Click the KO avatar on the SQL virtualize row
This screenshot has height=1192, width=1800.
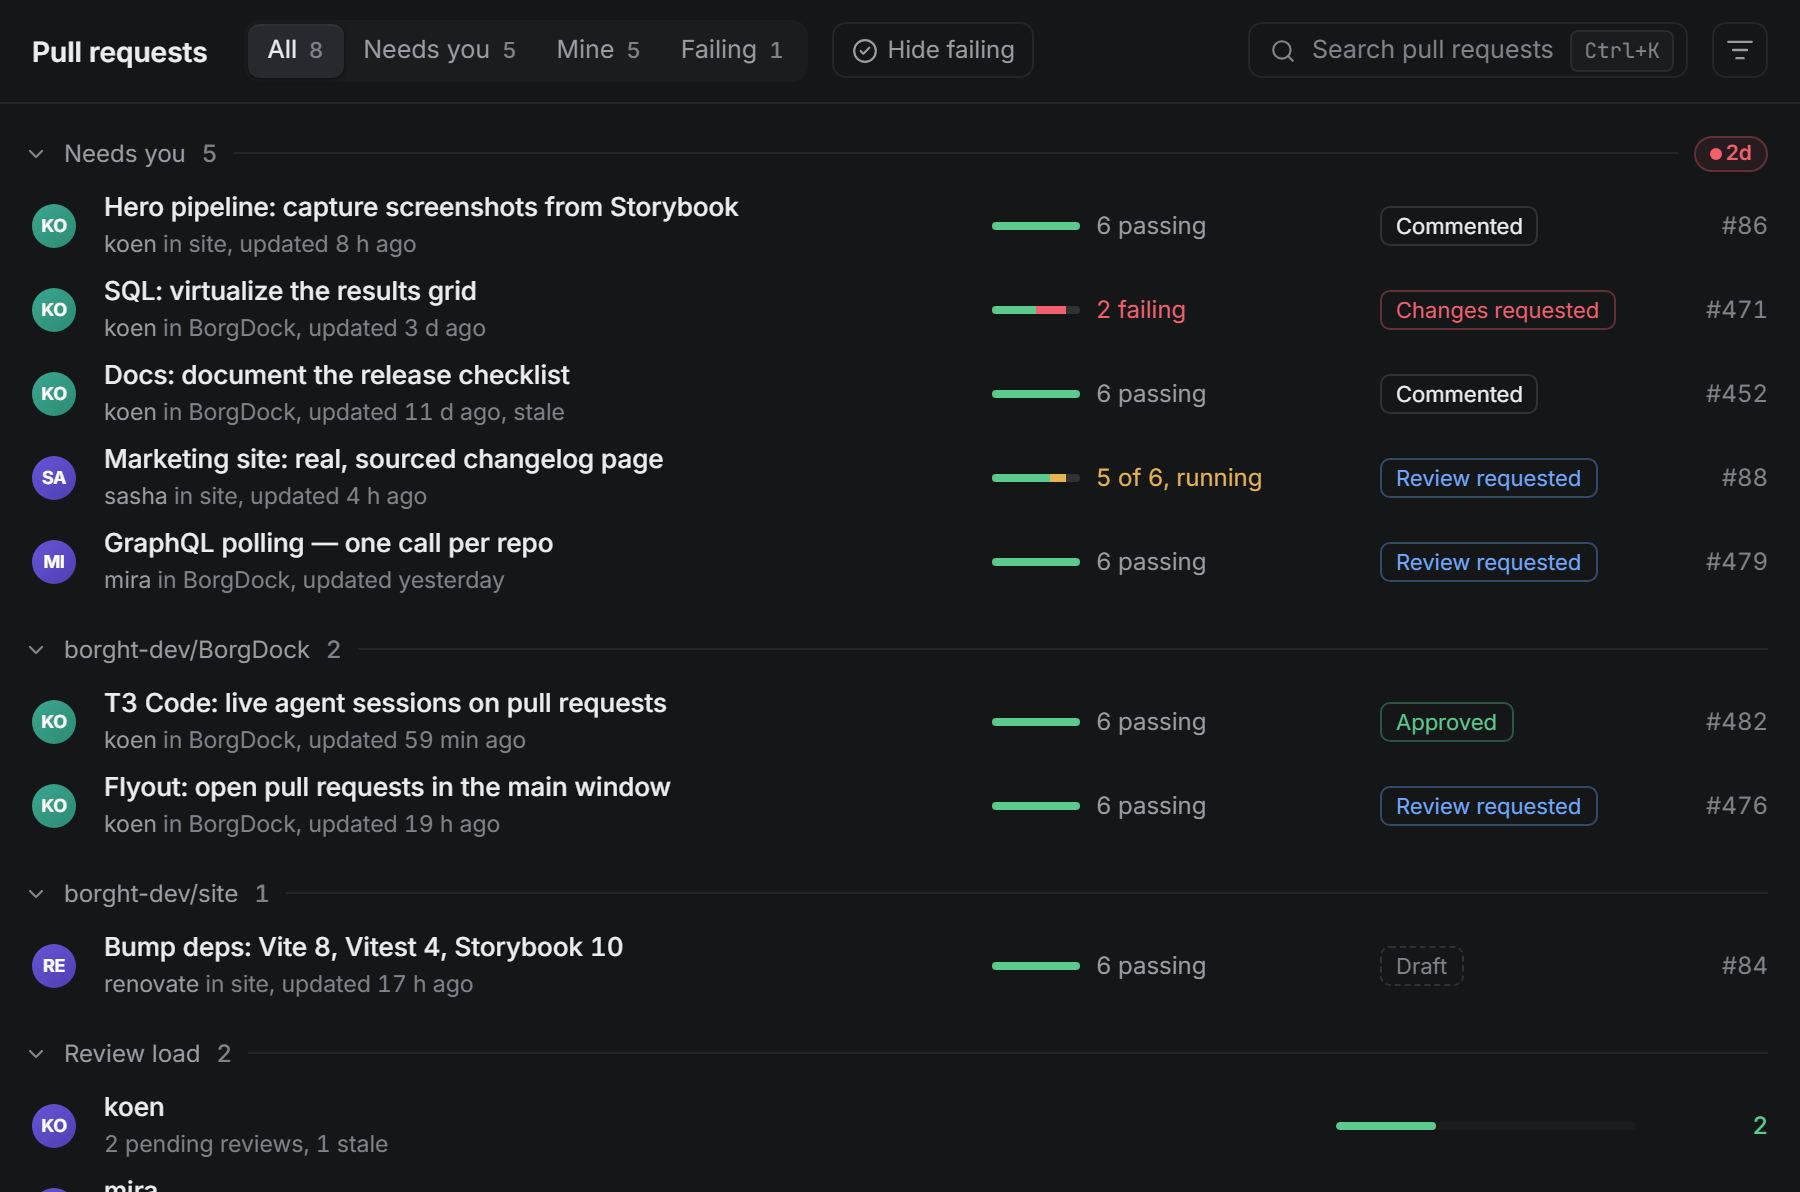[x=54, y=310]
